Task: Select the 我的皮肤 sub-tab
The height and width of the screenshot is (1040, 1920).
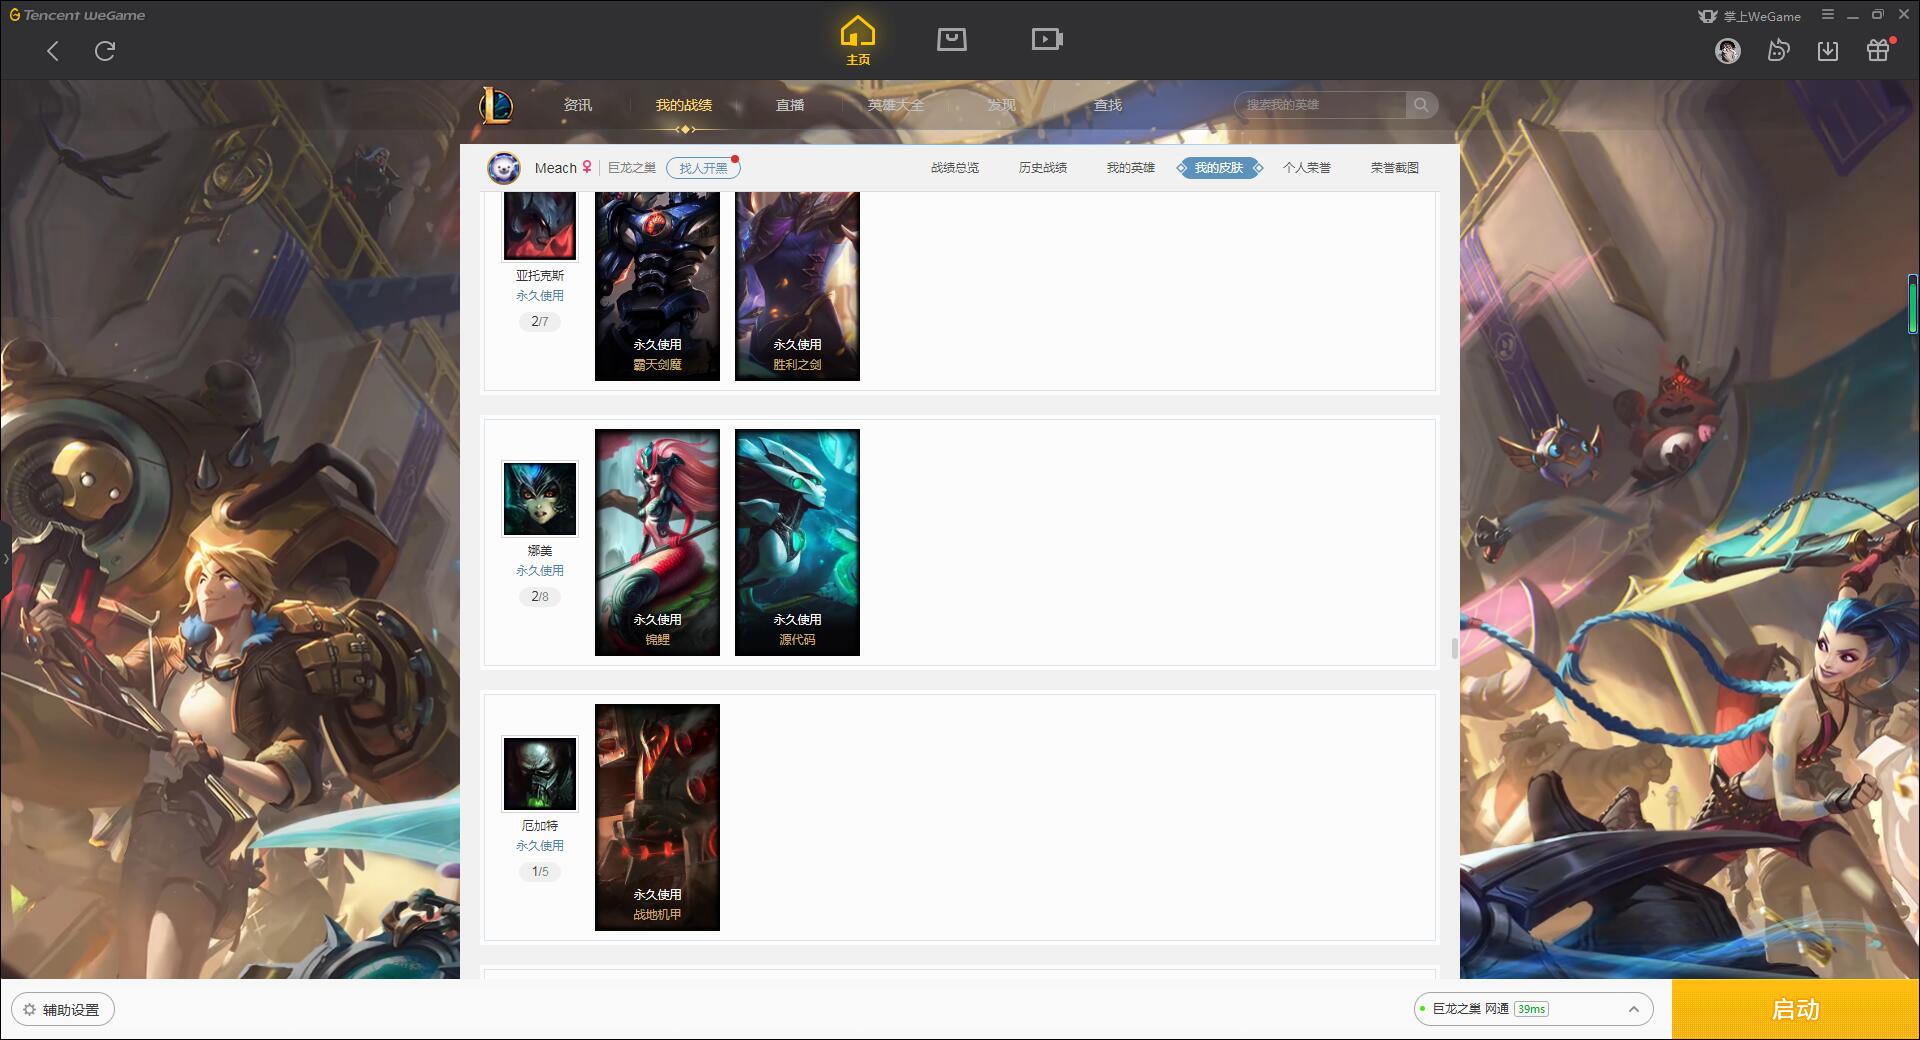Action: (x=1219, y=168)
